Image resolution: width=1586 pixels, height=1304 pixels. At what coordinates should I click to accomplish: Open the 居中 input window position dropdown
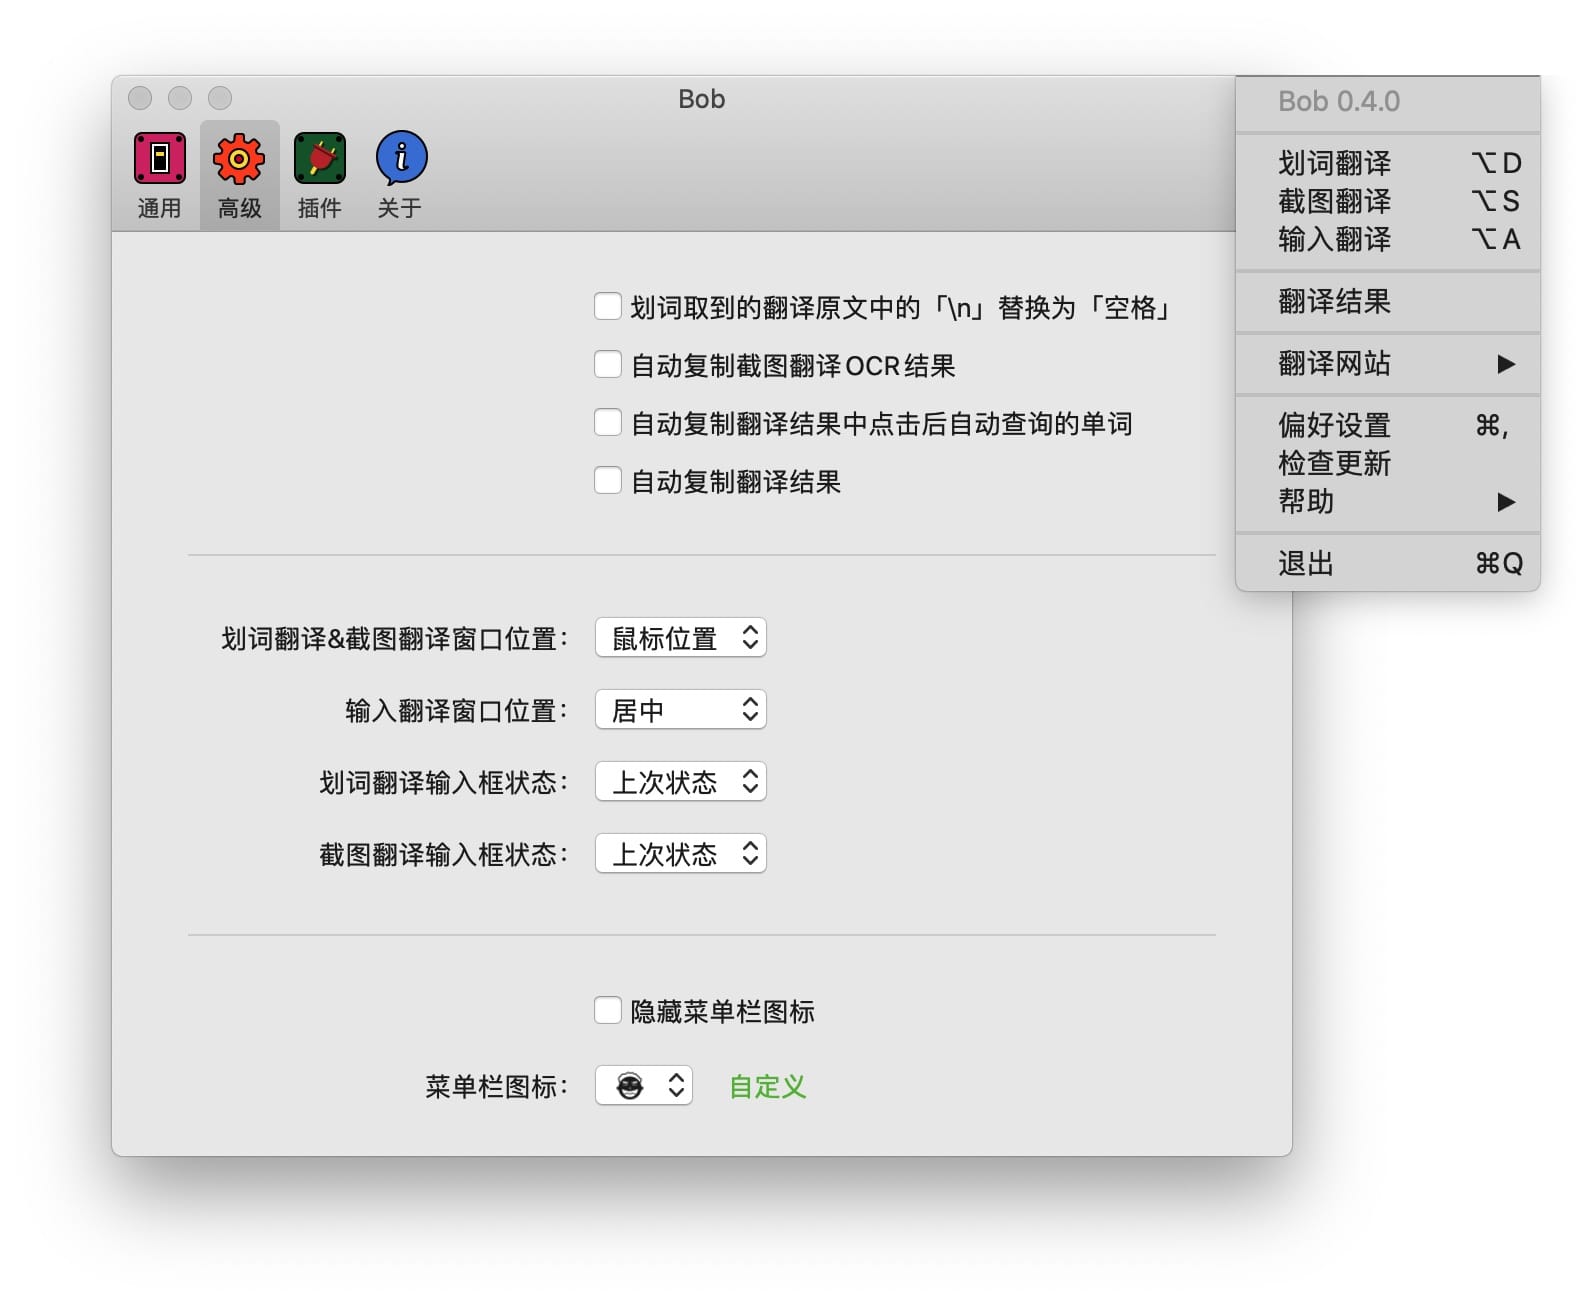click(x=681, y=710)
